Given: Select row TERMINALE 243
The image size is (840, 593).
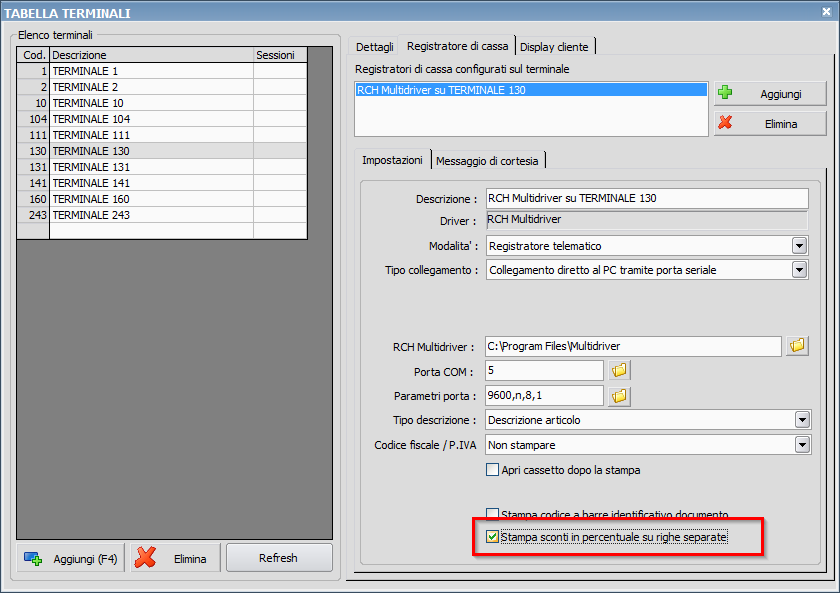Looking at the screenshot, I should pos(162,215).
